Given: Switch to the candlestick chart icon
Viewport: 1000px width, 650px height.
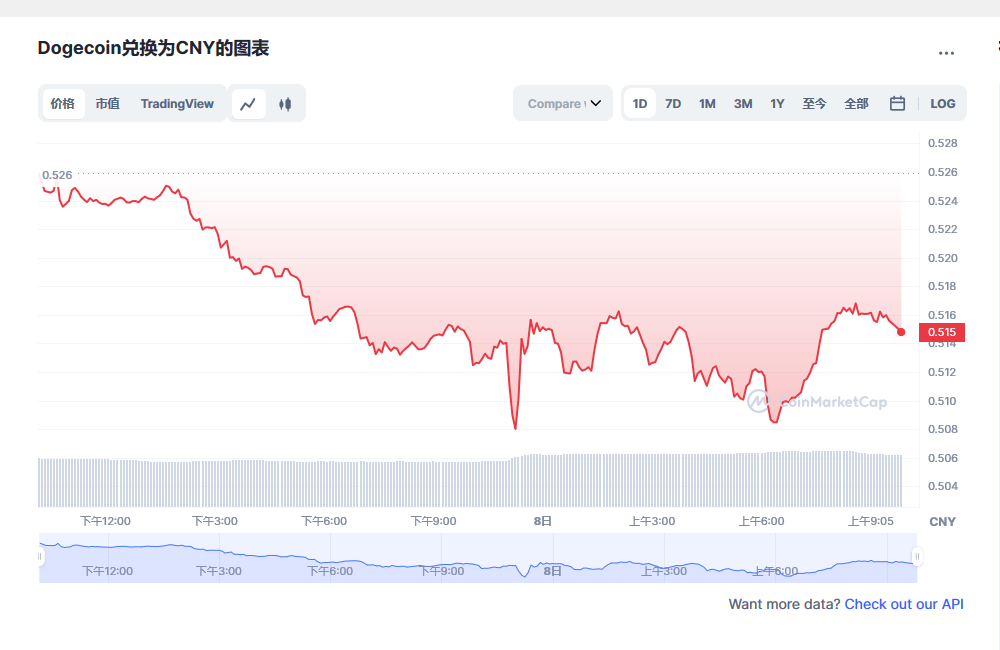Looking at the screenshot, I should [x=285, y=103].
